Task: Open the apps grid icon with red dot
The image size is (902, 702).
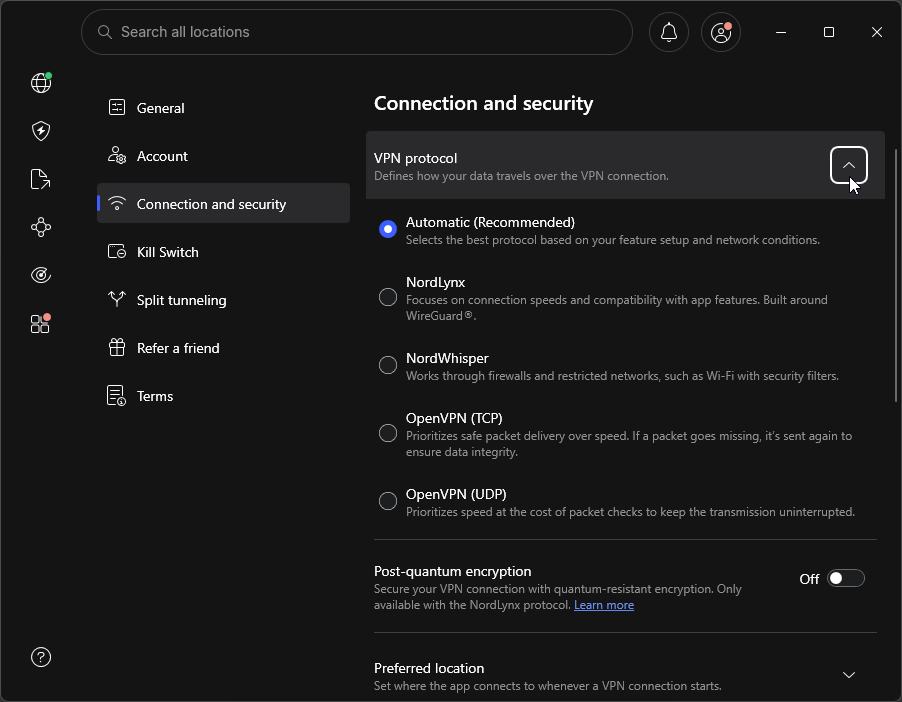Action: coord(40,323)
